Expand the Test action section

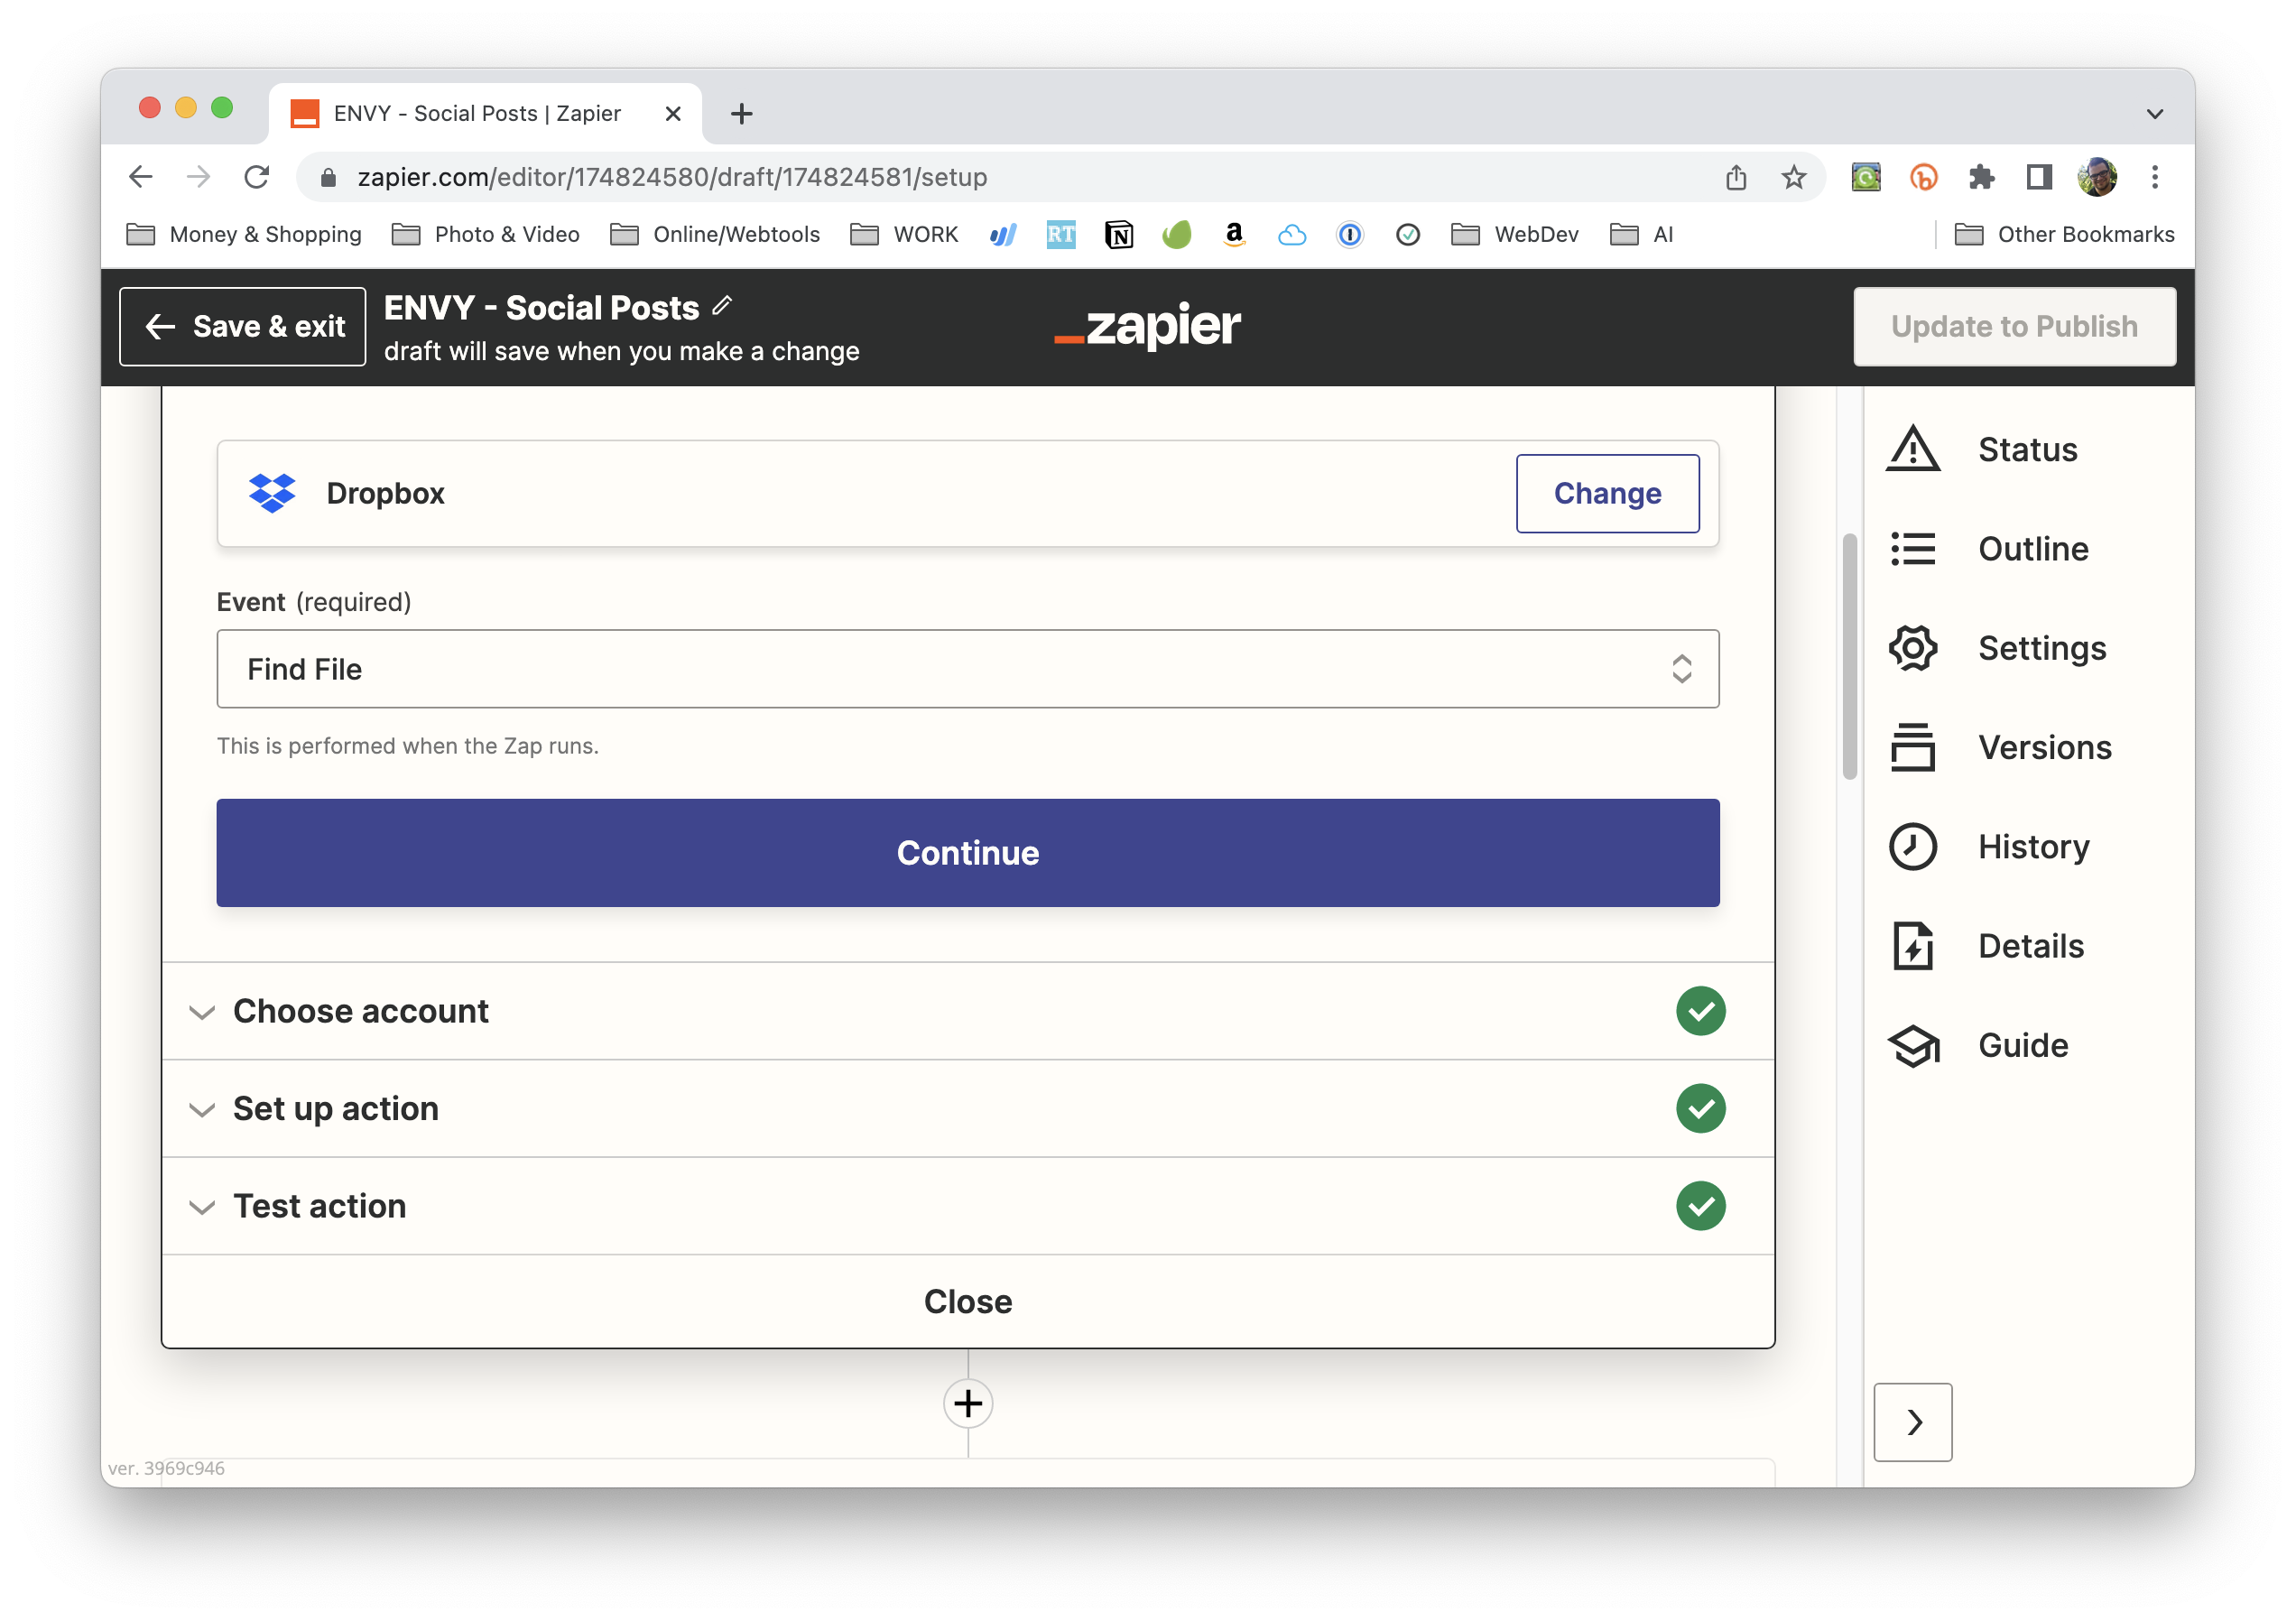point(968,1206)
